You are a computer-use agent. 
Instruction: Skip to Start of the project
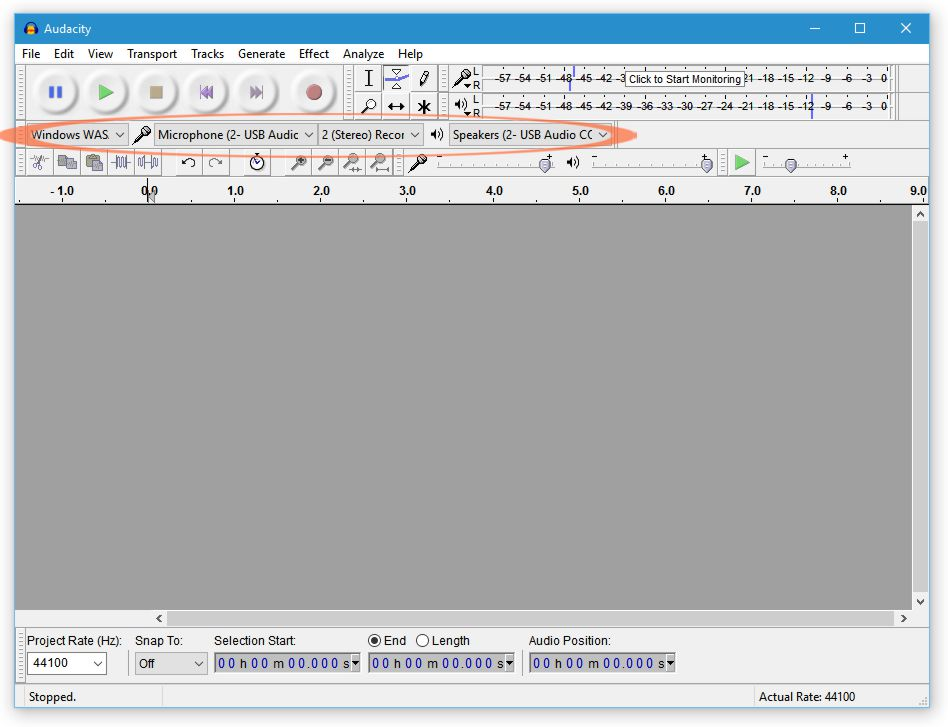coord(206,93)
